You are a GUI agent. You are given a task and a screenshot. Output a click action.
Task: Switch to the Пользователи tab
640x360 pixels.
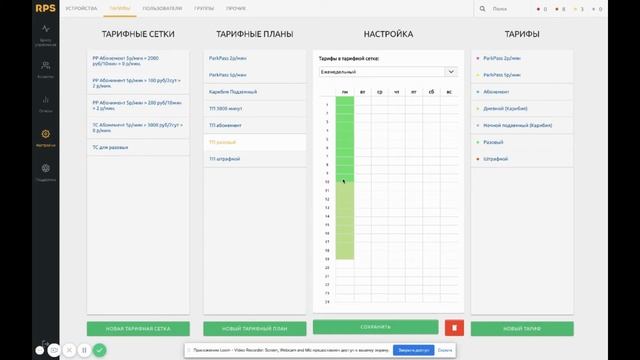coord(162,8)
